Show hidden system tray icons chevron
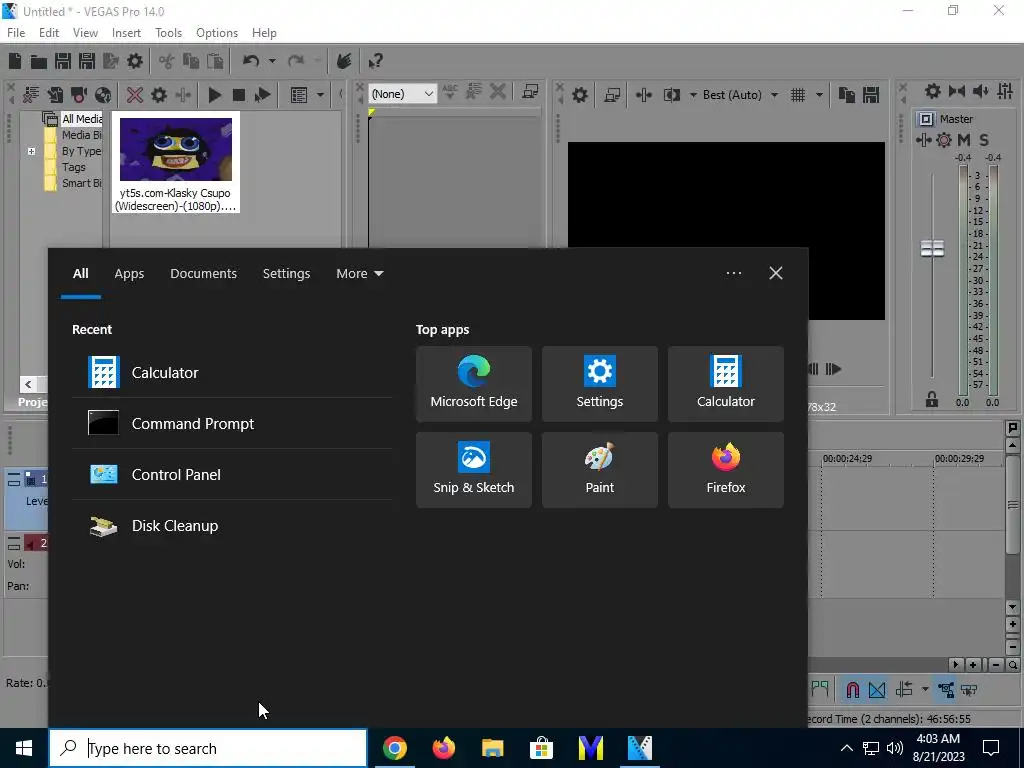Viewport: 1024px width, 768px height. click(846, 748)
